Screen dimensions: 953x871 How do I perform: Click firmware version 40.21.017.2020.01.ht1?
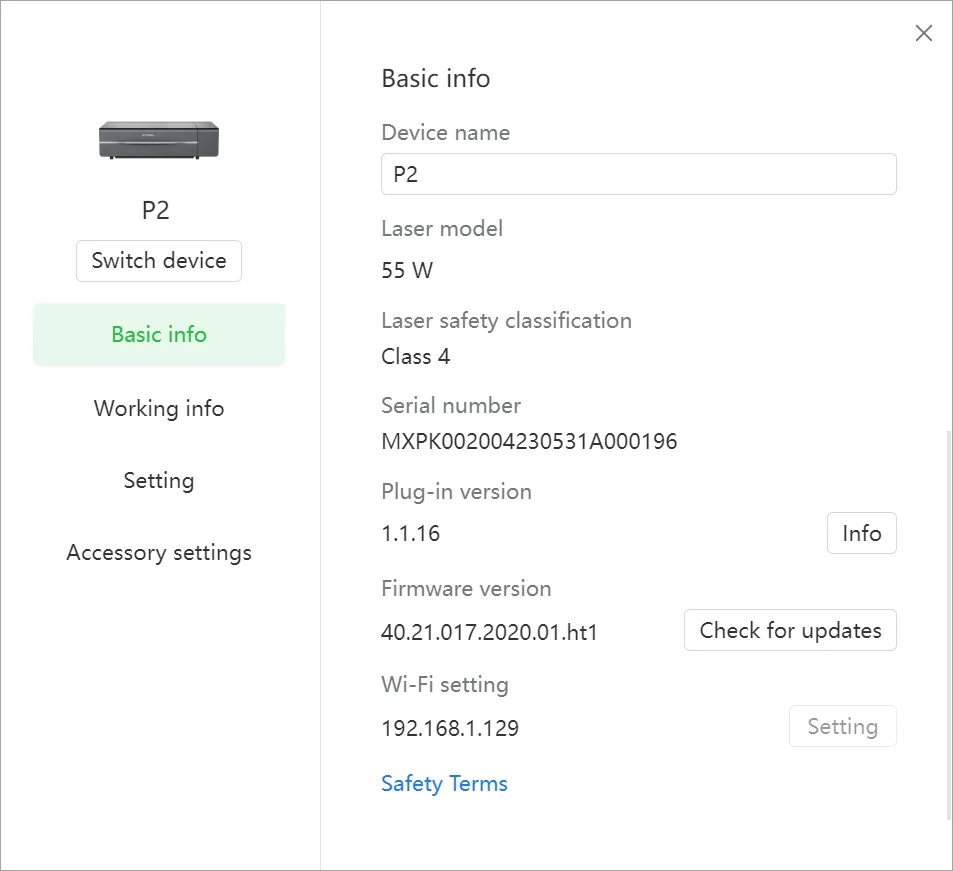[489, 632]
